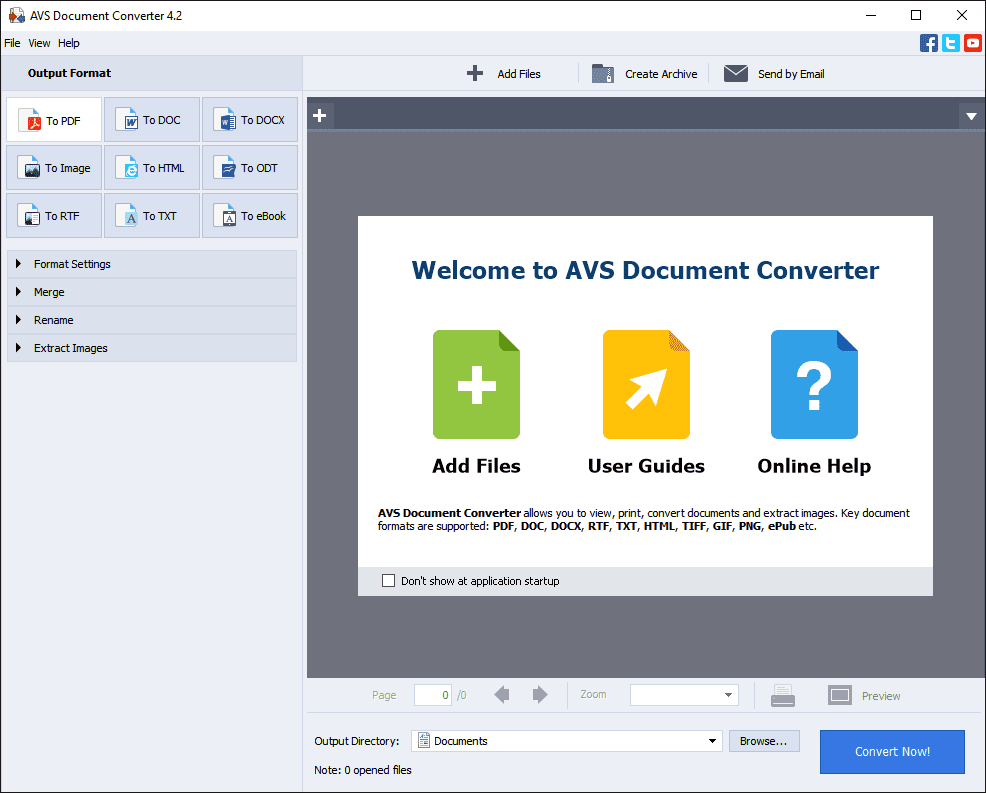Open the Output Directory dropdown
Screen dimensions: 986x793
tap(712, 741)
